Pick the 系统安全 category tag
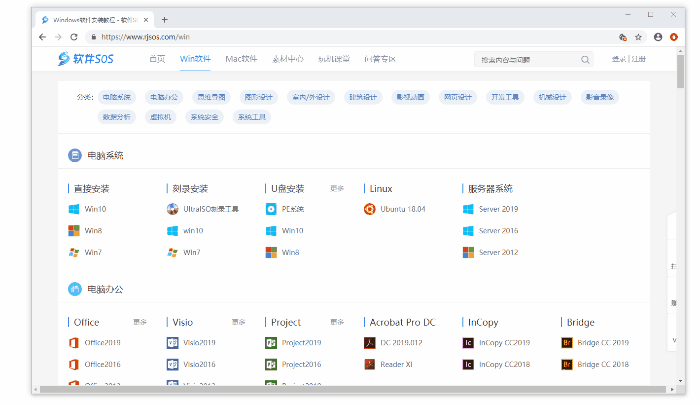The width and height of the screenshot is (700, 405). [x=204, y=117]
